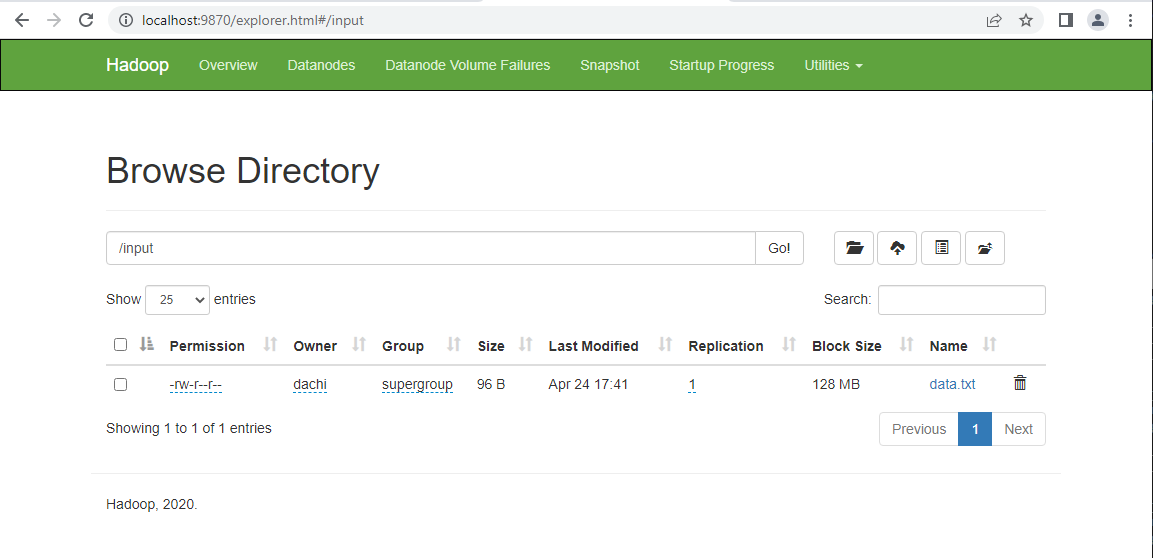Sort by the Permission column arrows
Image resolution: width=1153 pixels, height=558 pixels.
coord(269,345)
